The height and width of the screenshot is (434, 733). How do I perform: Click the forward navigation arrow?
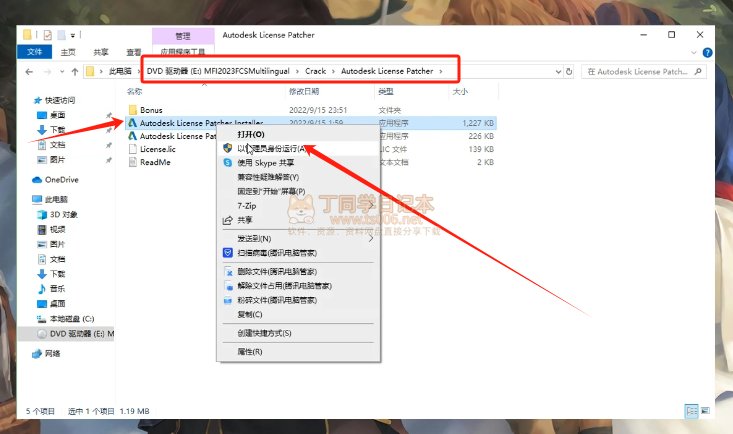48,72
